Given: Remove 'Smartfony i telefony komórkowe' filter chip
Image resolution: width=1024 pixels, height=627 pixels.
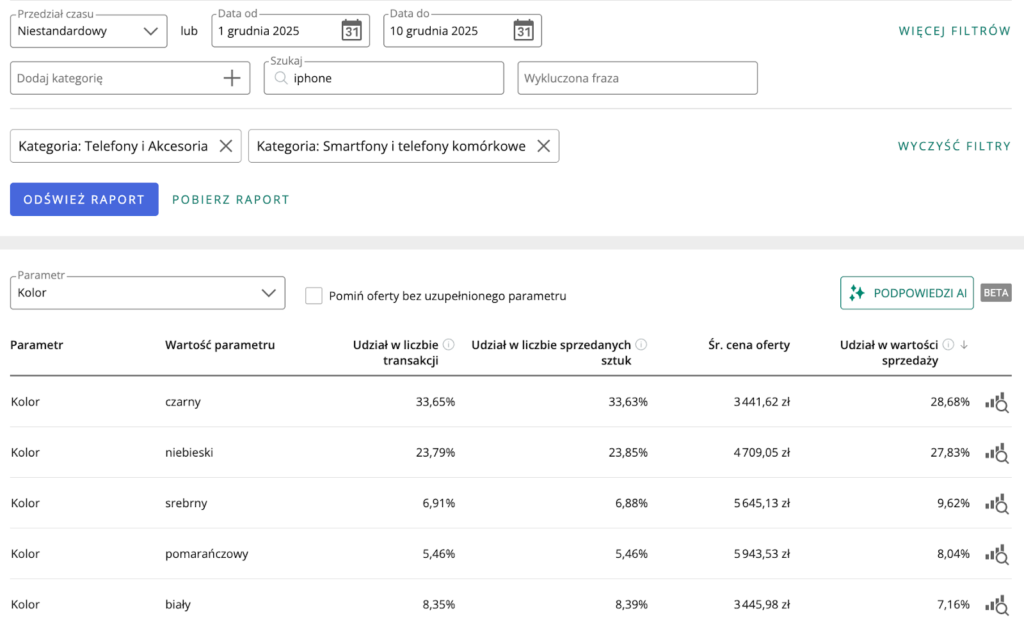Looking at the screenshot, I should point(543,146).
